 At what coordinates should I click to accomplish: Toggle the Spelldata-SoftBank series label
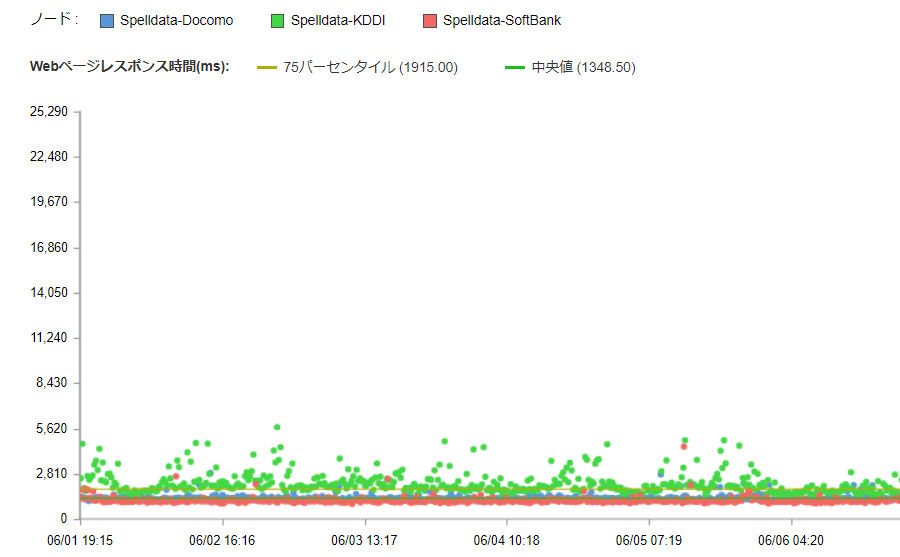pos(502,20)
